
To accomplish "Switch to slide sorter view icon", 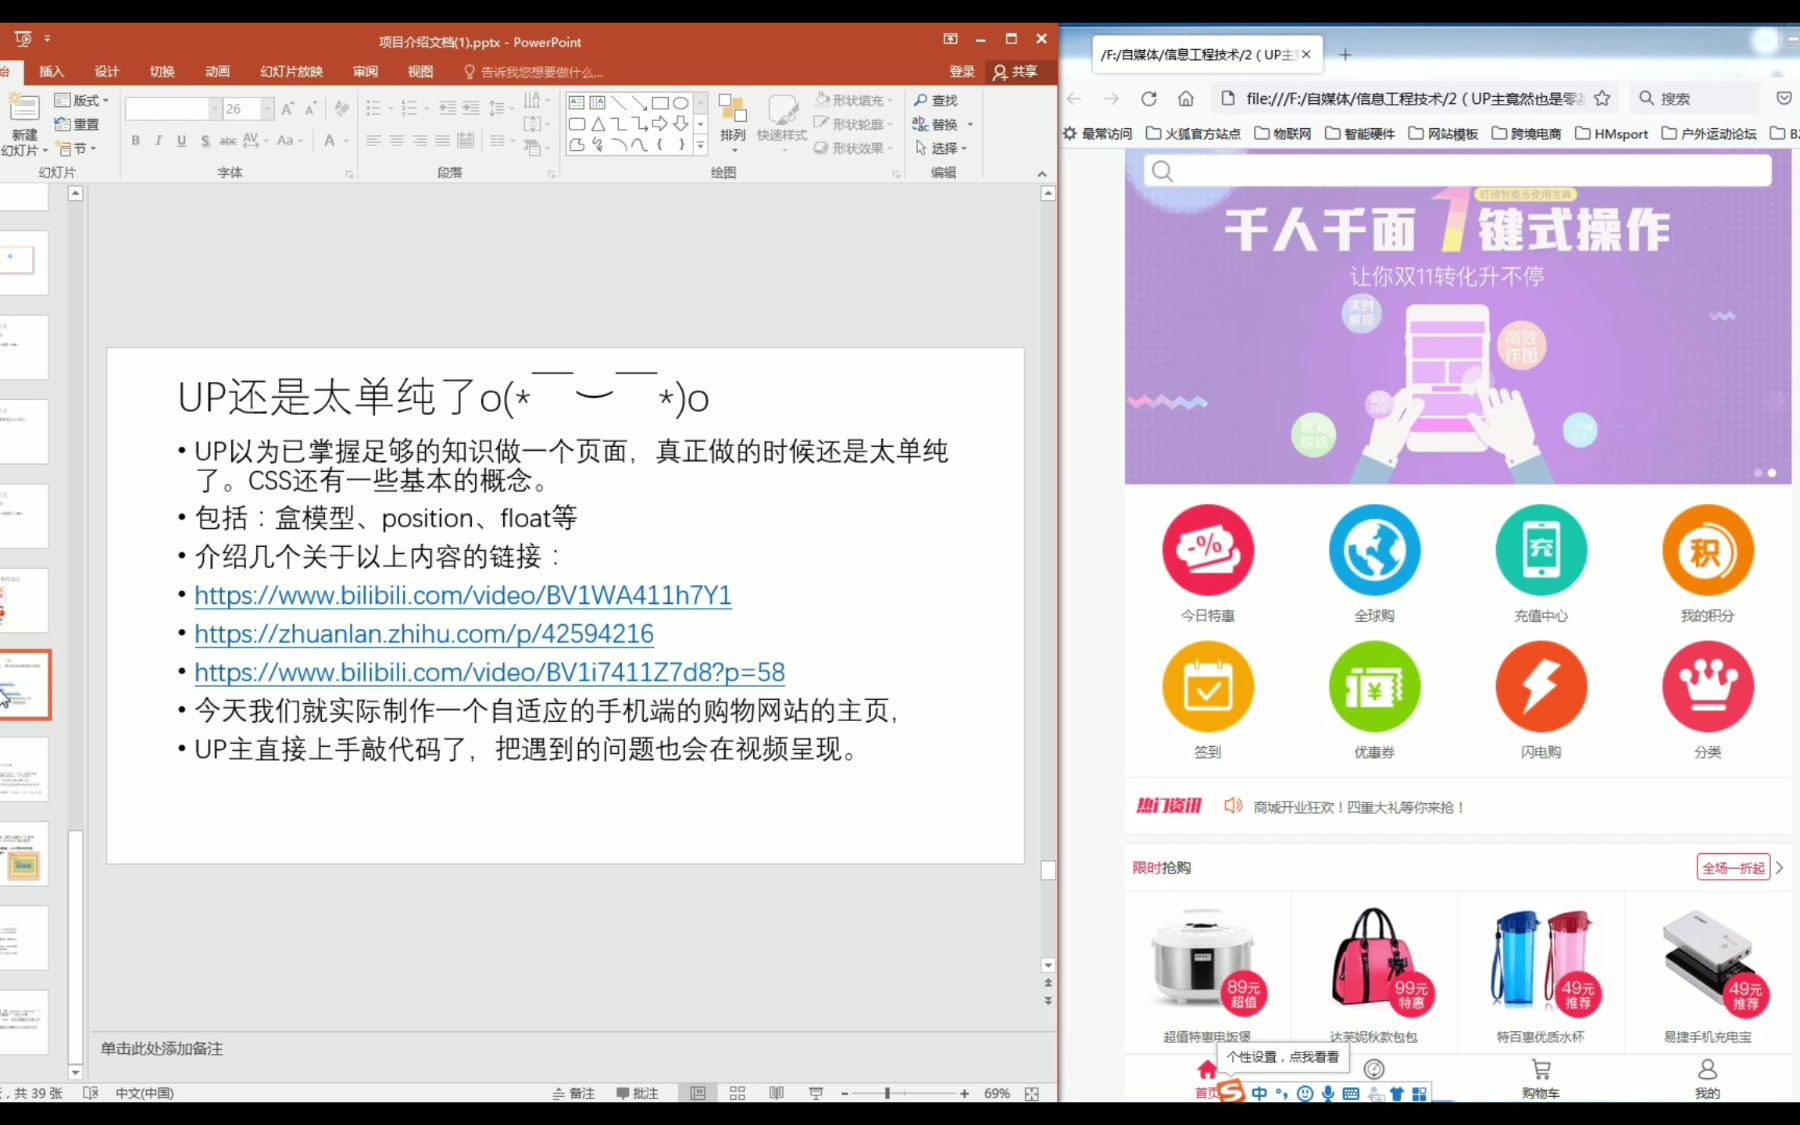I will (x=737, y=1093).
